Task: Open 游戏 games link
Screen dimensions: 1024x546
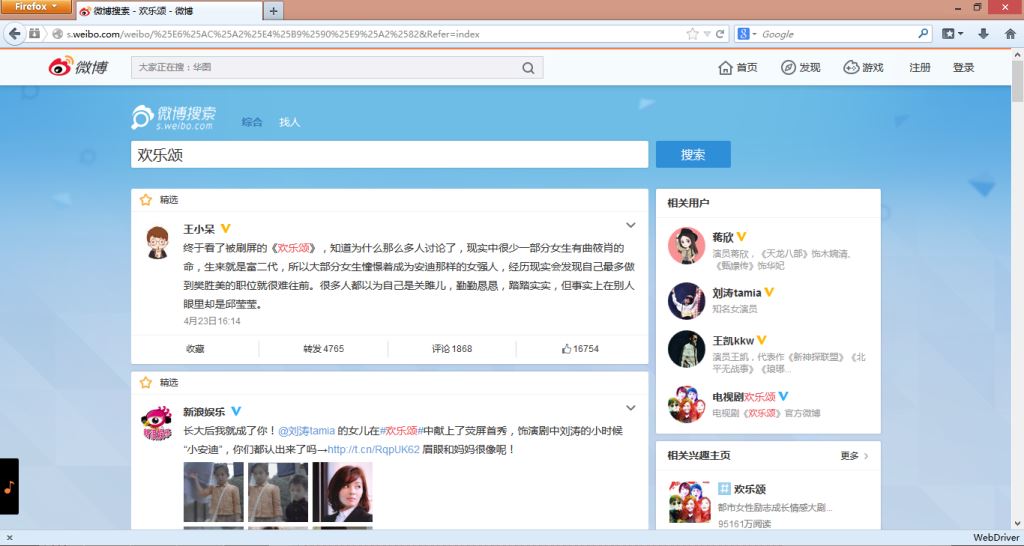Action: click(863, 67)
